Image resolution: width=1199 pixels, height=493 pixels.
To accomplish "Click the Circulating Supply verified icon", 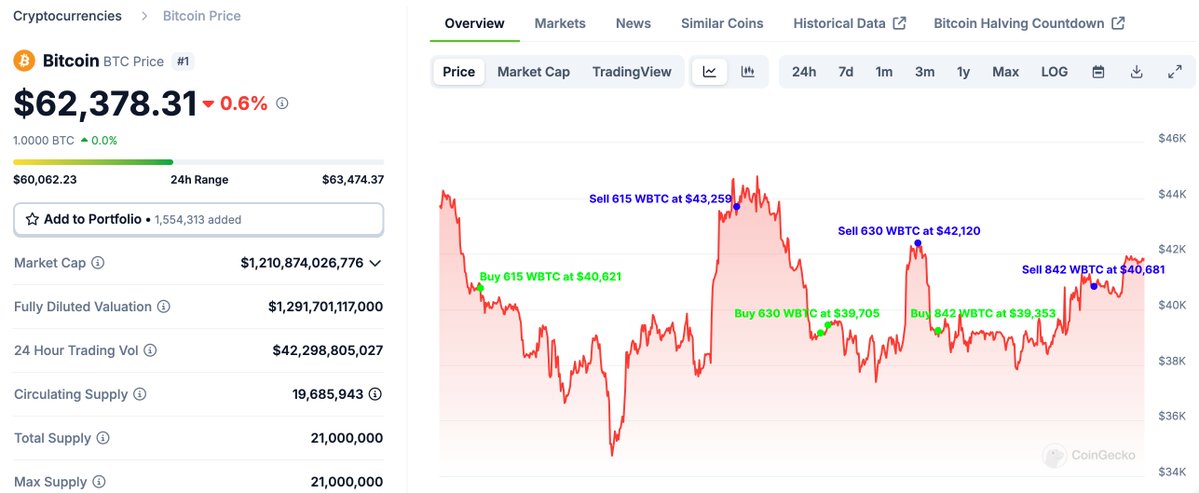I will (375, 394).
